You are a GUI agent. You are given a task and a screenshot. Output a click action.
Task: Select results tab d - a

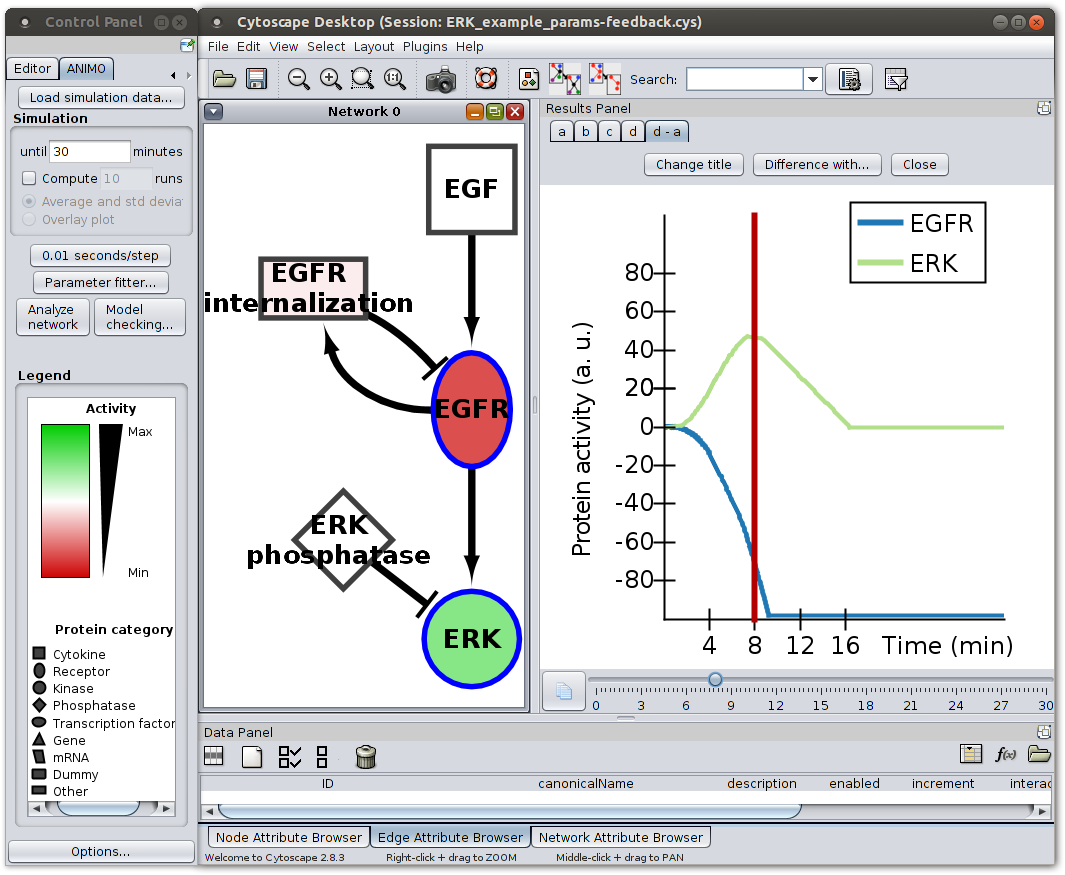[666, 131]
